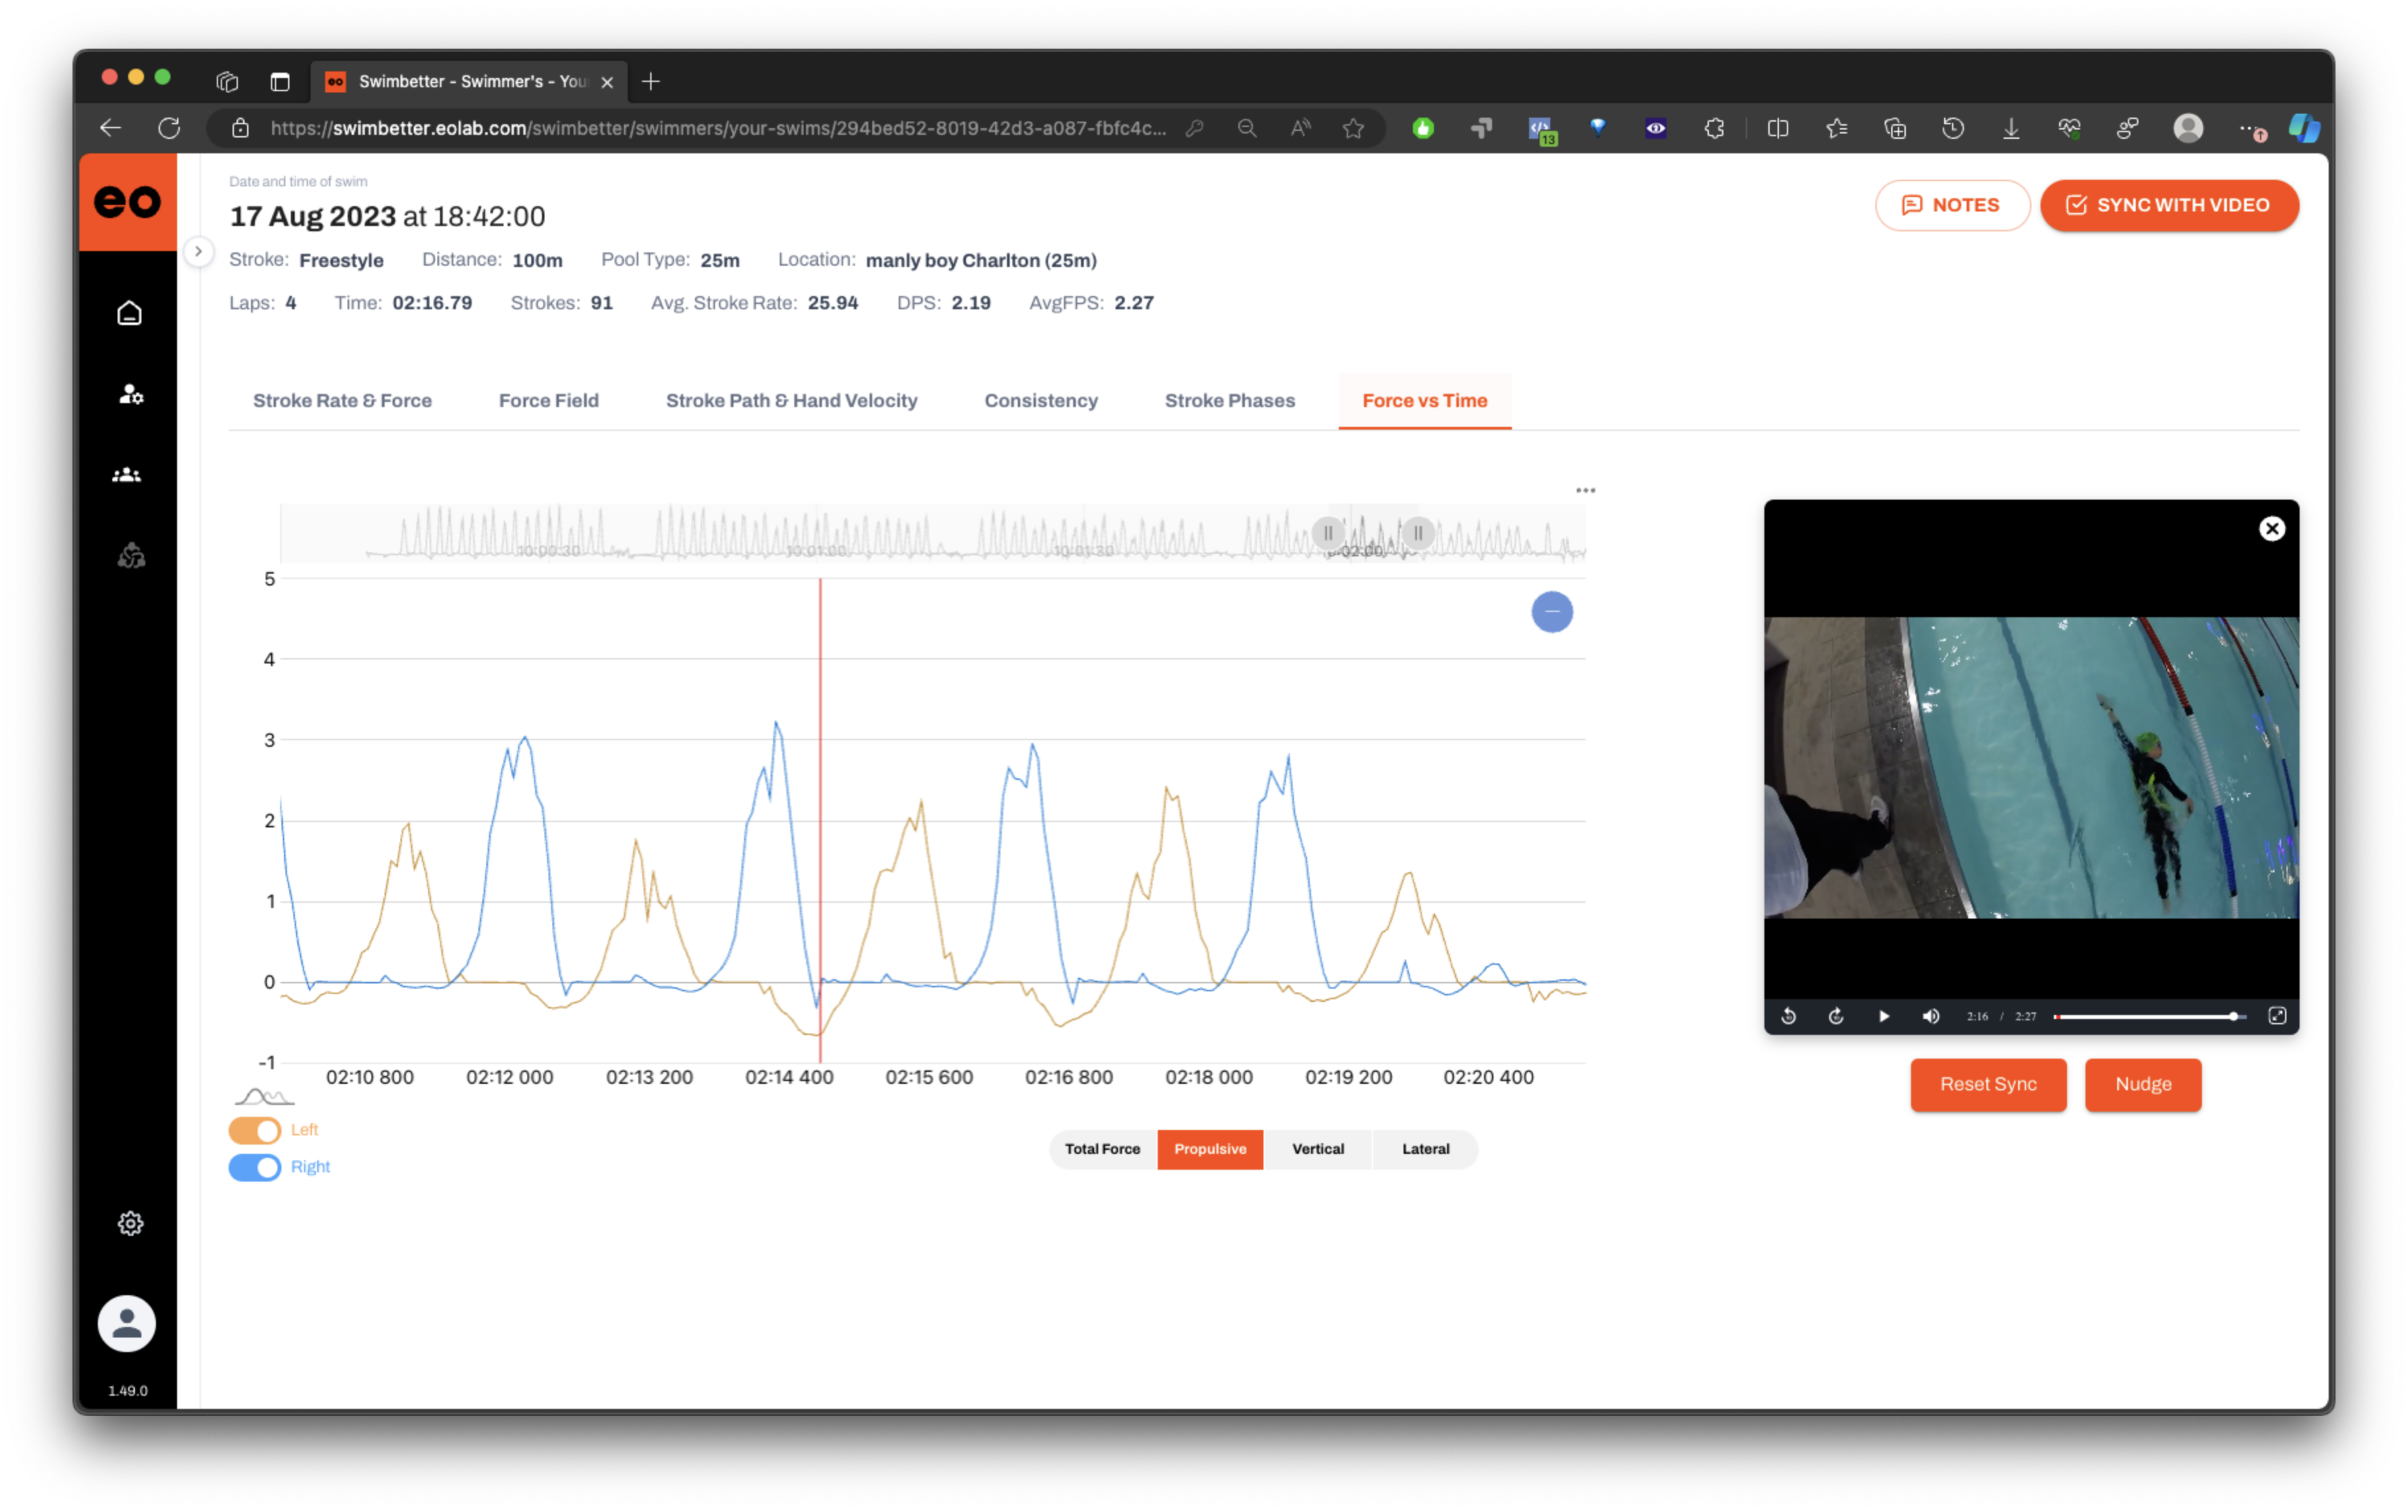Close the Swimbetter browser tab
The height and width of the screenshot is (1512, 2408).
point(607,82)
